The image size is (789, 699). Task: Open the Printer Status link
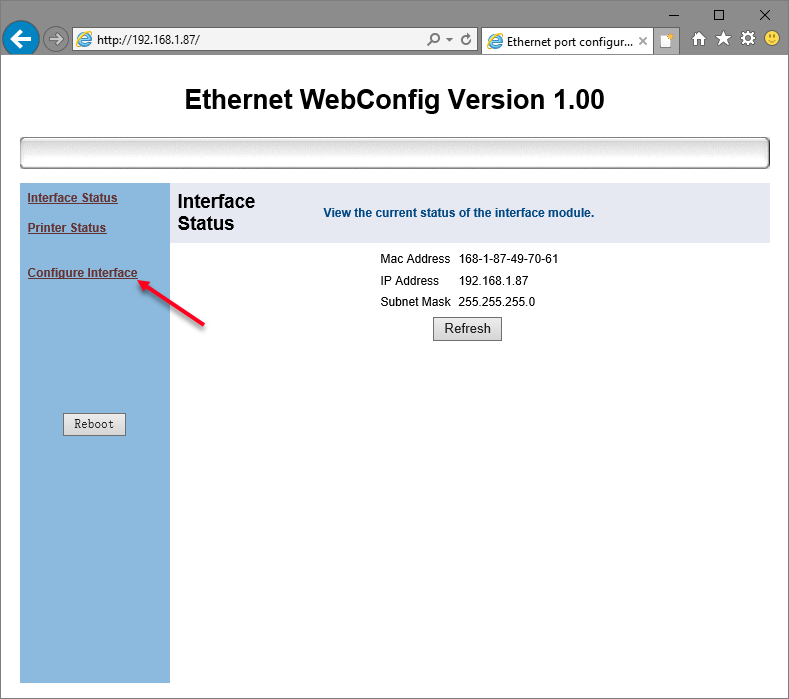tap(66, 228)
